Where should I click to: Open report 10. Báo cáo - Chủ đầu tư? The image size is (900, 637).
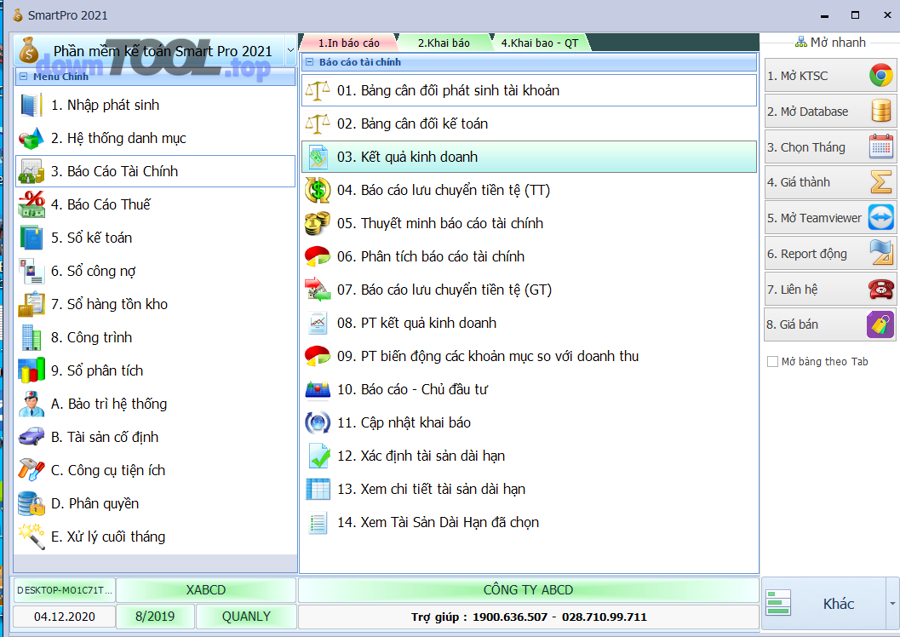click(529, 390)
